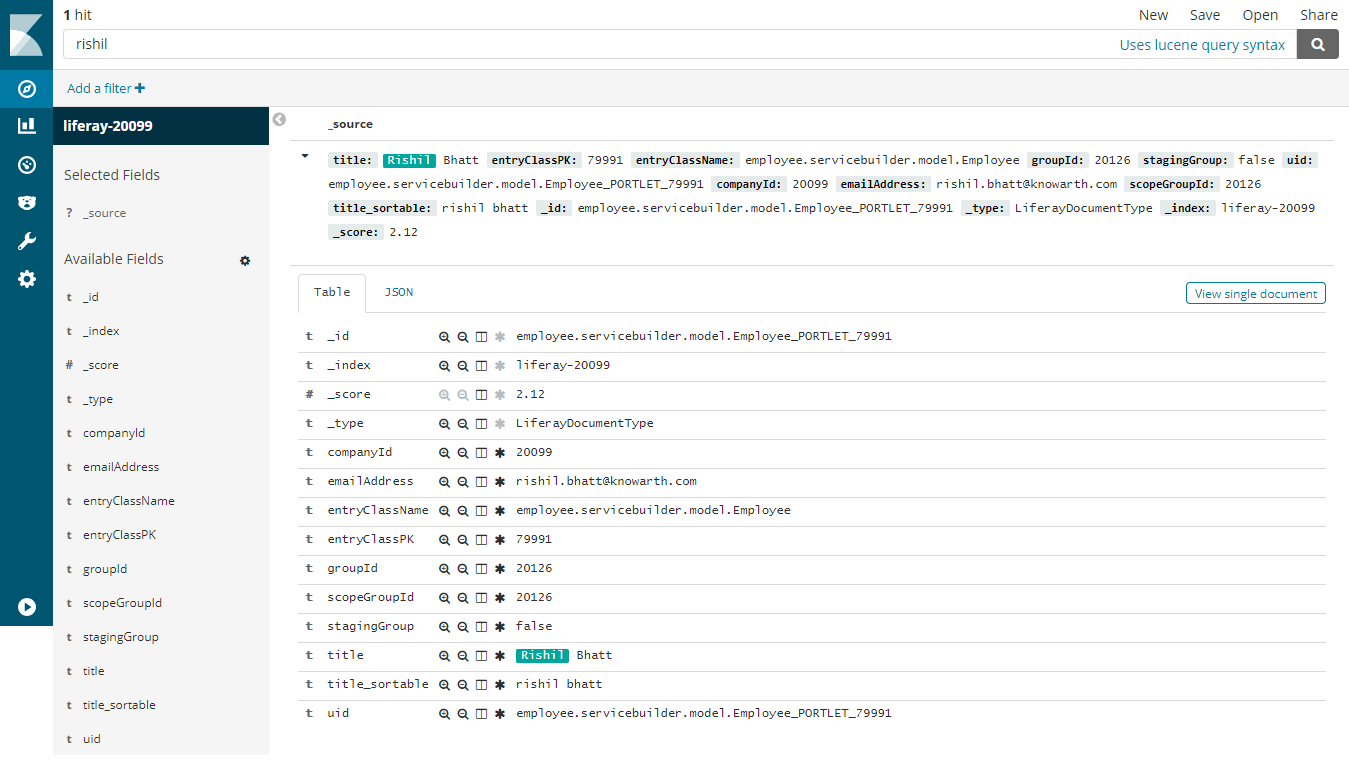Open Dev Tools wrench icon
This screenshot has height=777, width=1349.
tap(27, 241)
